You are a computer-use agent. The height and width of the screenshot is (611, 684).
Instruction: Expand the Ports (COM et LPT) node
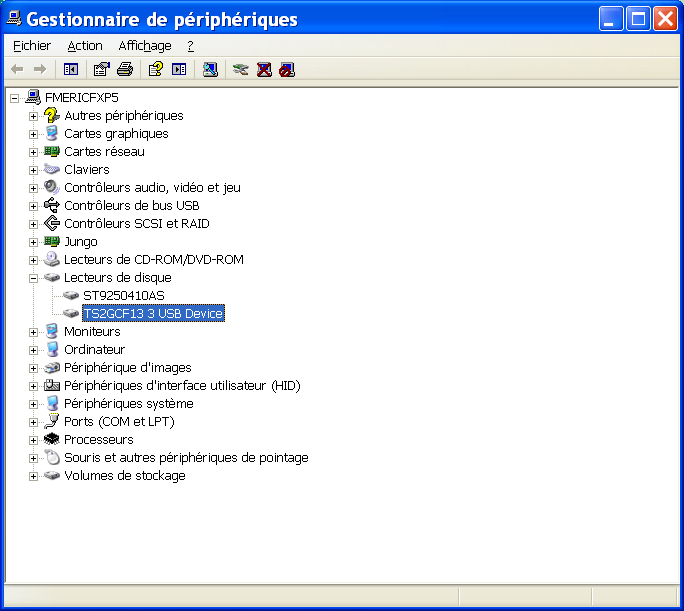coord(33,422)
